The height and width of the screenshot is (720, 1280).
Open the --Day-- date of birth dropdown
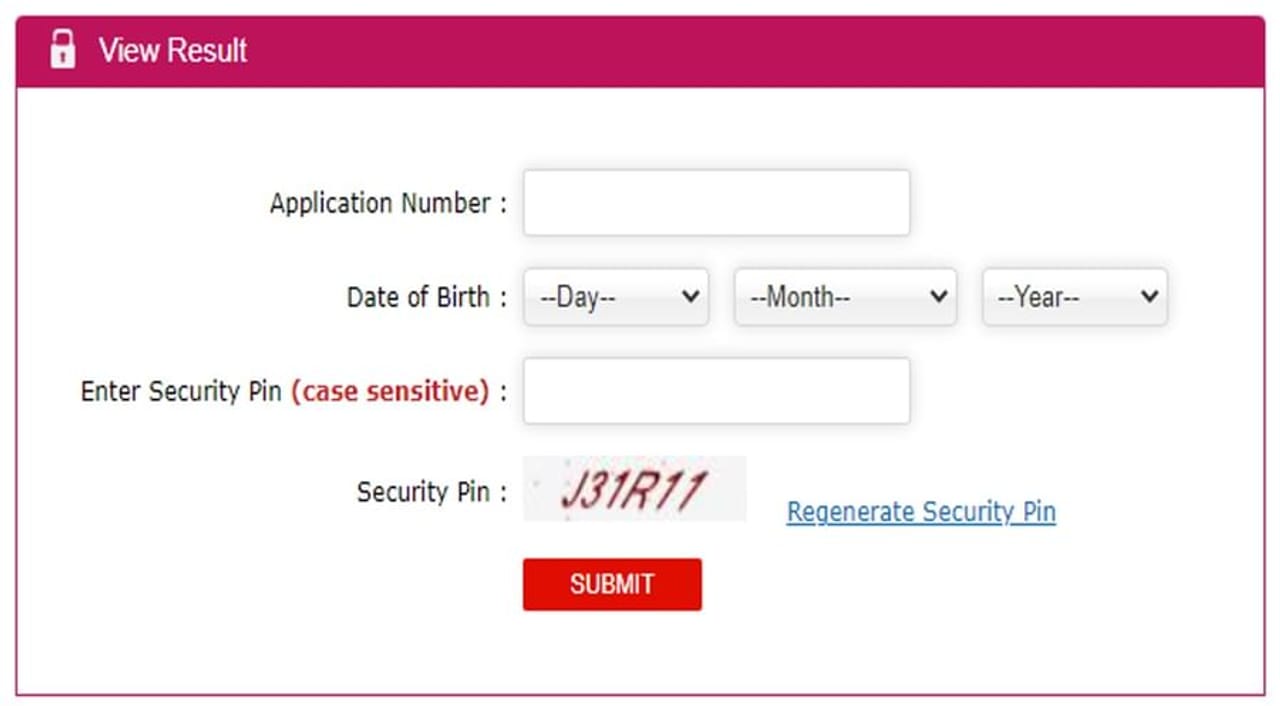[615, 297]
